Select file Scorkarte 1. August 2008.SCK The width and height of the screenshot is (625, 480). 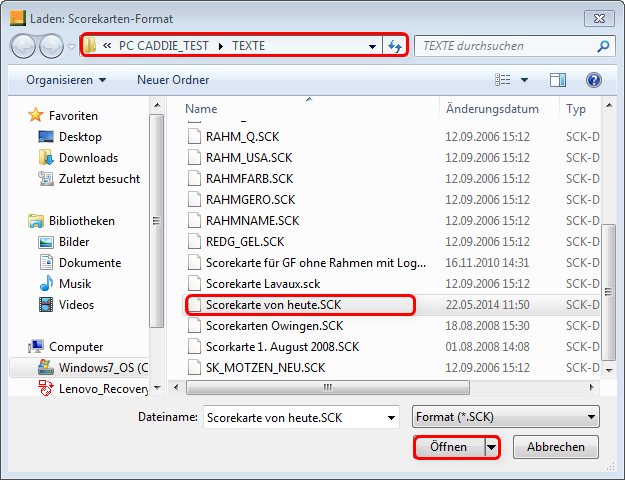pos(282,347)
